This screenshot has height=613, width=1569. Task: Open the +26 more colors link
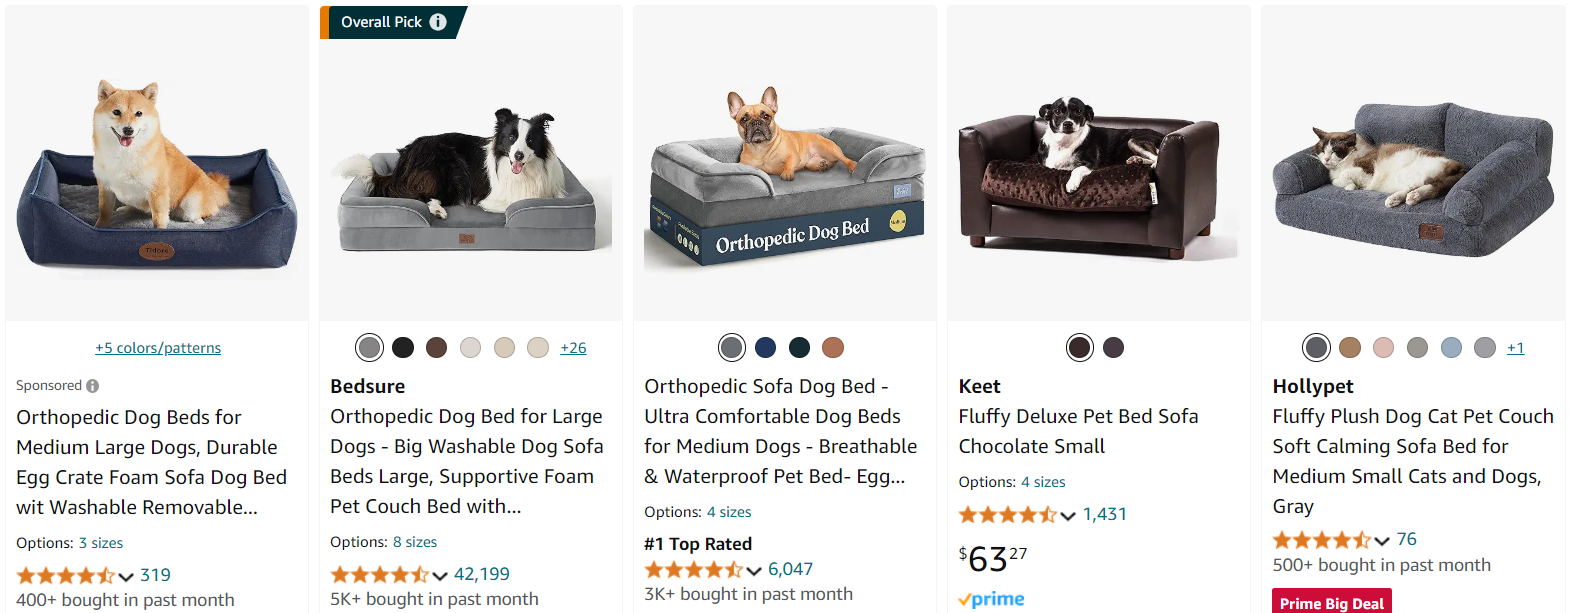tap(573, 348)
